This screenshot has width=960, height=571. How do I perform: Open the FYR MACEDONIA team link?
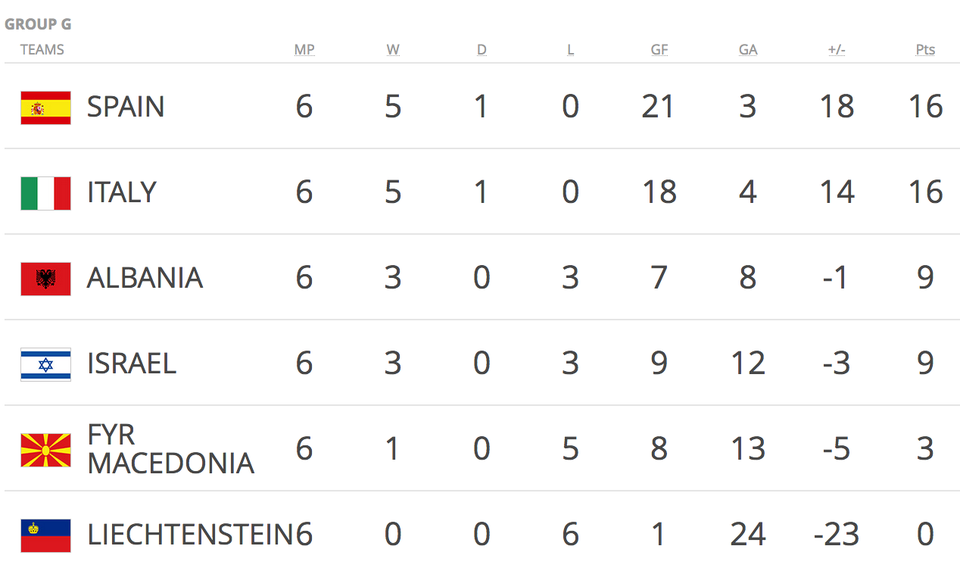click(170, 449)
